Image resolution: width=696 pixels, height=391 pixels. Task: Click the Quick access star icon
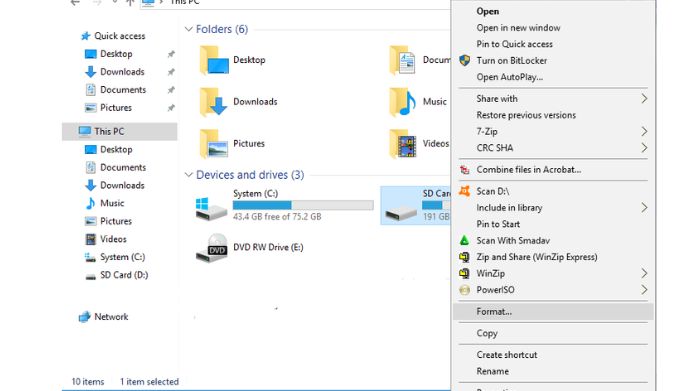pyautogui.click(x=85, y=36)
